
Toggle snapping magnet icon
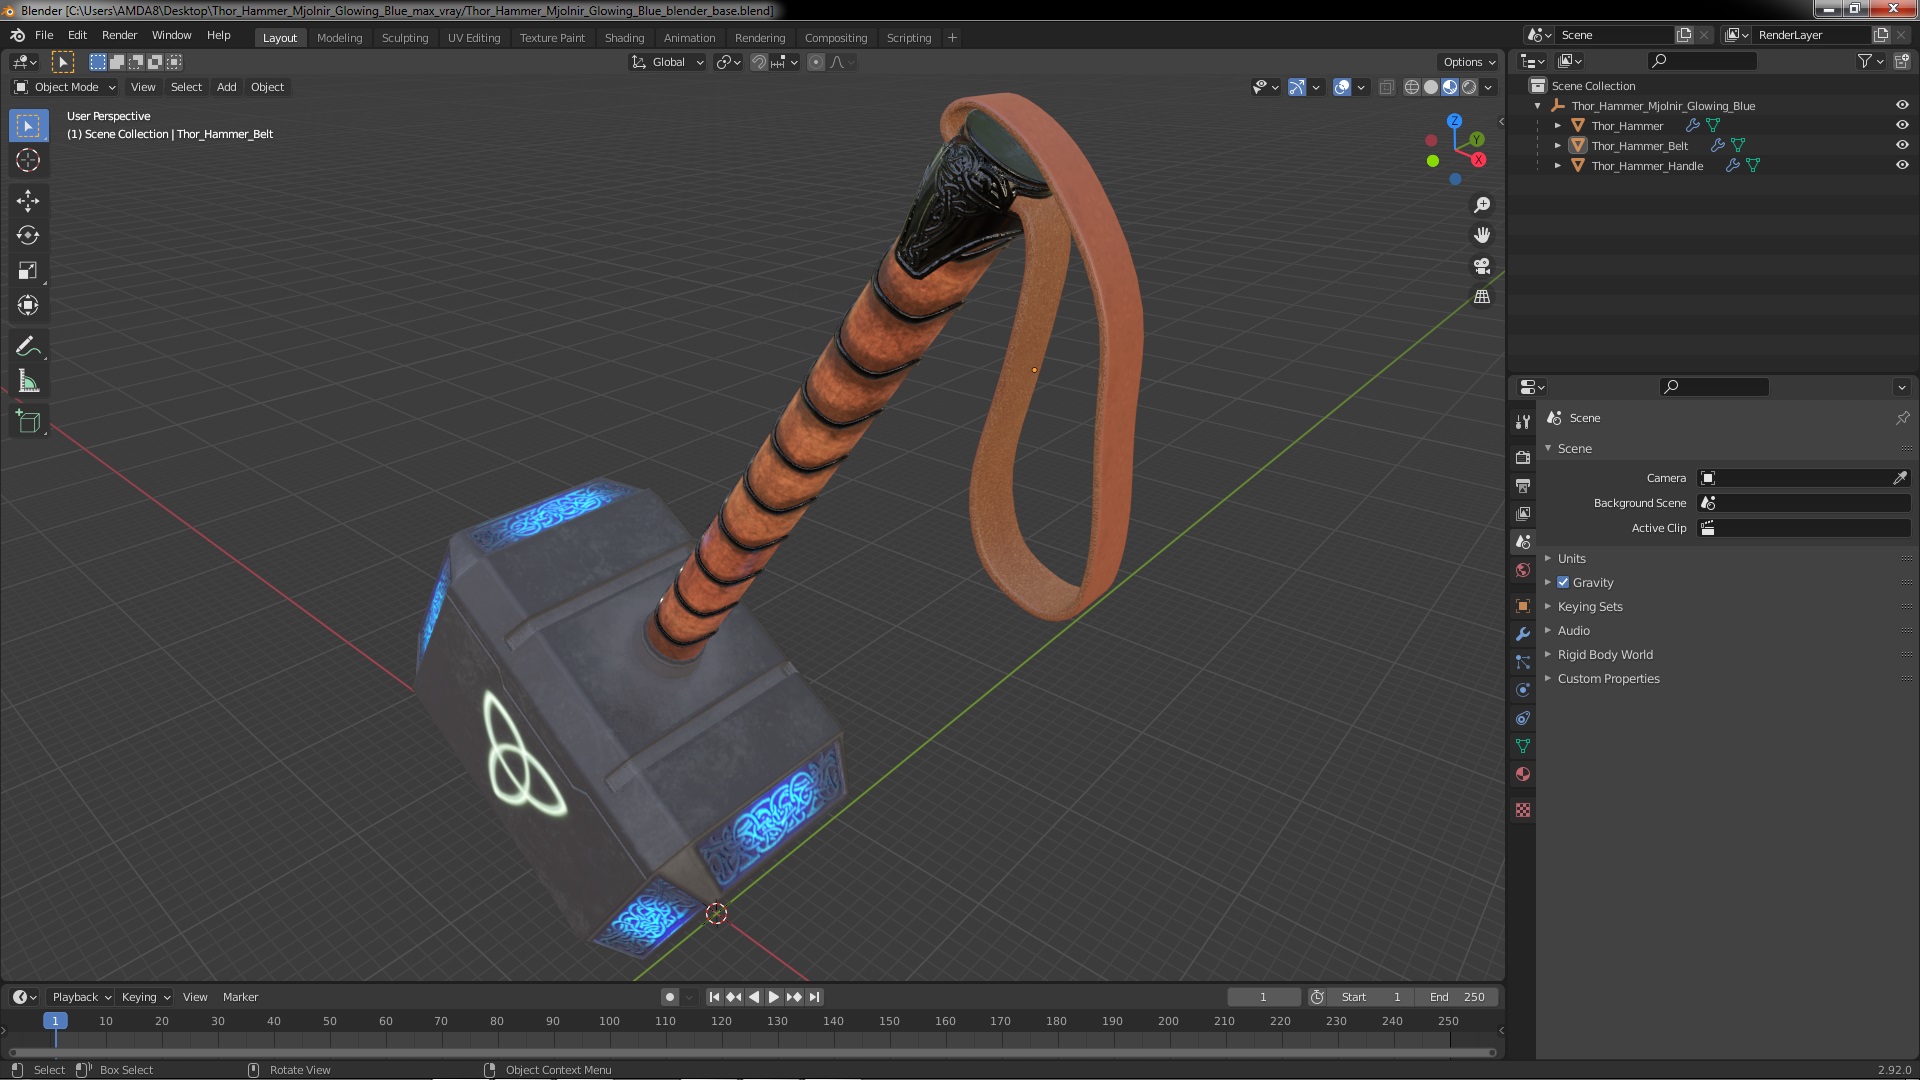[x=759, y=62]
